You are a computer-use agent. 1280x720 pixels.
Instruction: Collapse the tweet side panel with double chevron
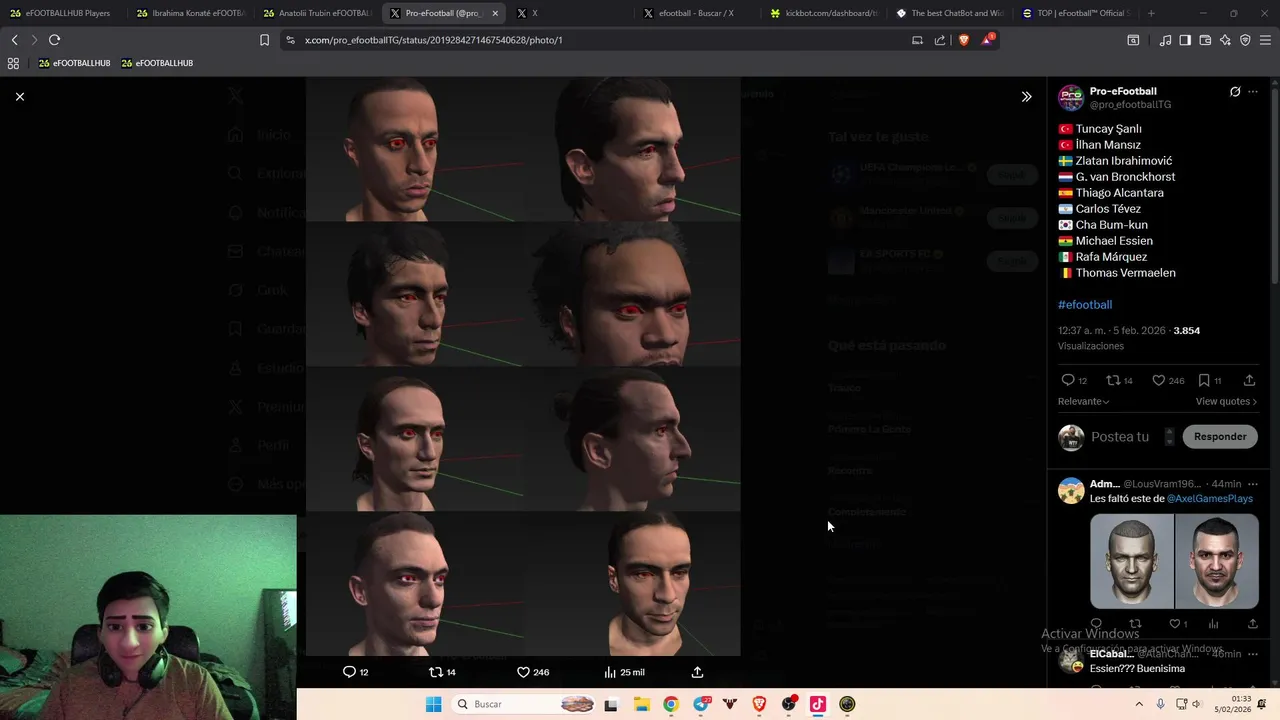[x=1026, y=96]
